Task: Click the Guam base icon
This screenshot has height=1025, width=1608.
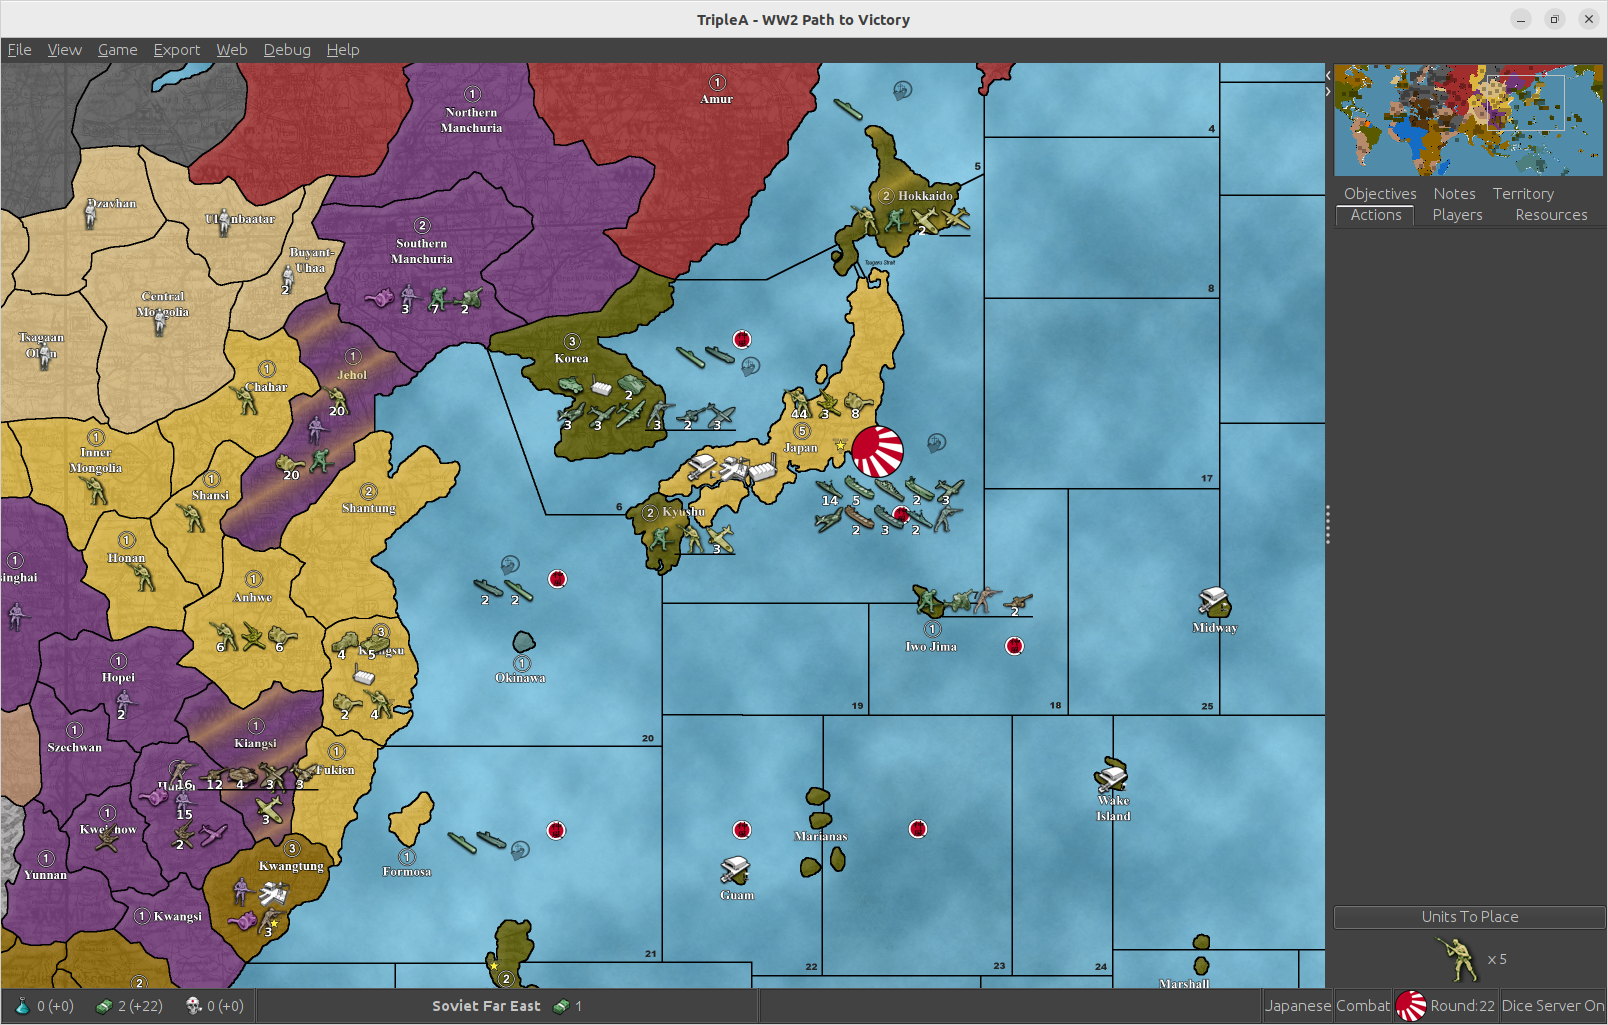Action: tap(735, 870)
